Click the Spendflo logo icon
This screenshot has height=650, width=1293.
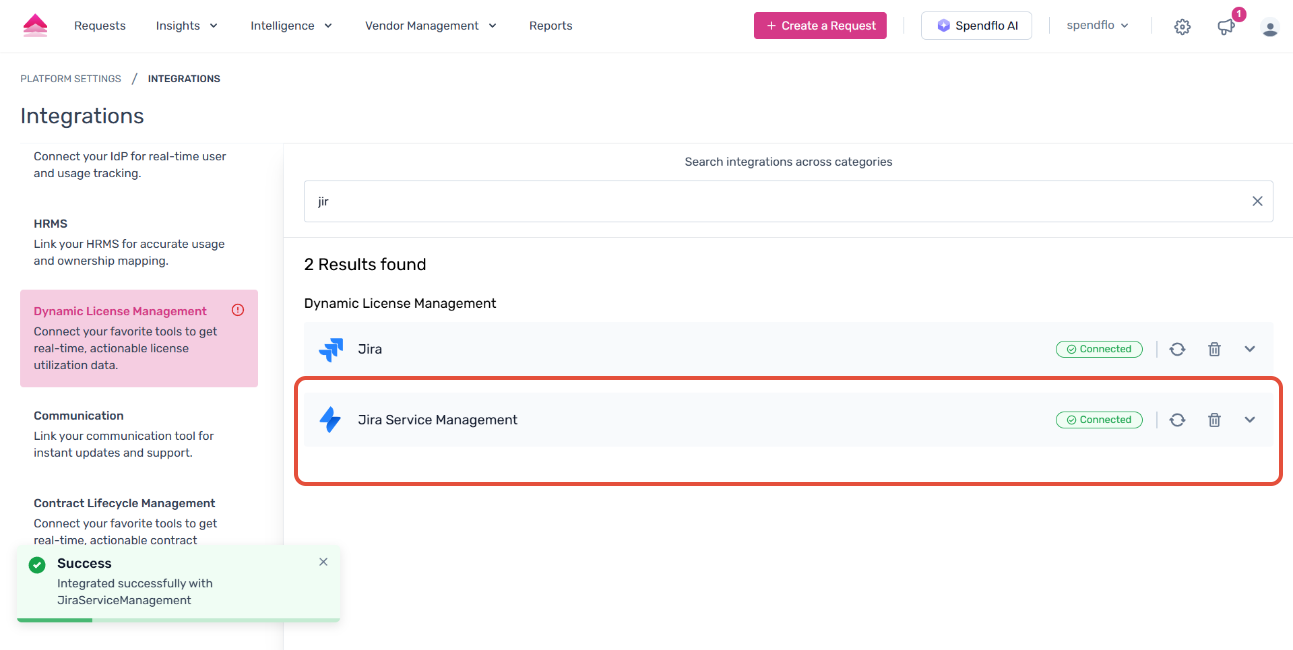35,26
